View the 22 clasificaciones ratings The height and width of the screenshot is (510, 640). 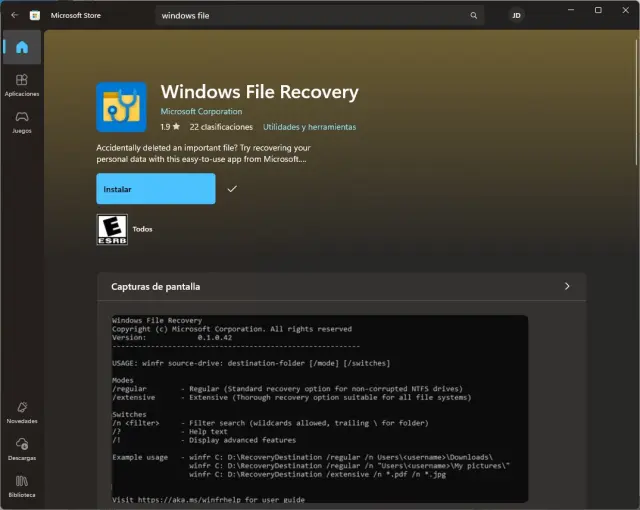pyautogui.click(x=220, y=127)
